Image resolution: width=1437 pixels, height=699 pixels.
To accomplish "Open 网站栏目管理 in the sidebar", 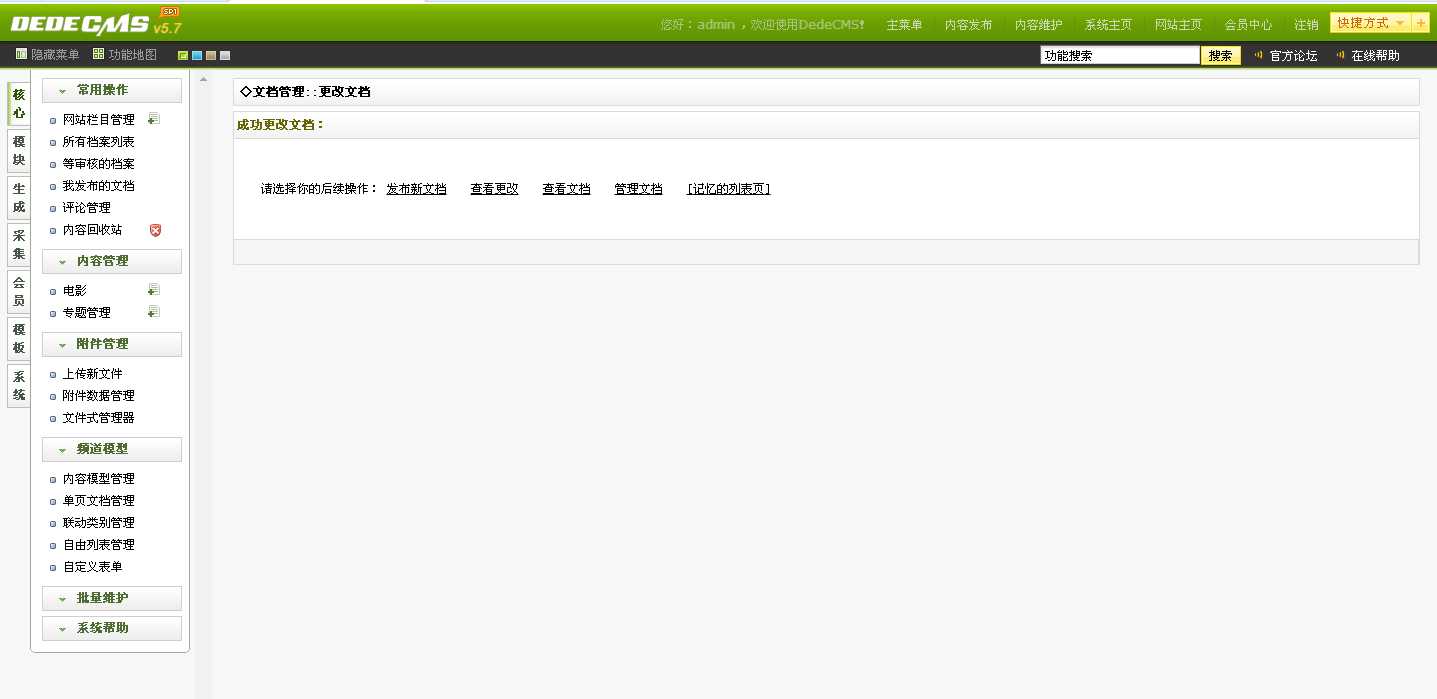I will (98, 120).
